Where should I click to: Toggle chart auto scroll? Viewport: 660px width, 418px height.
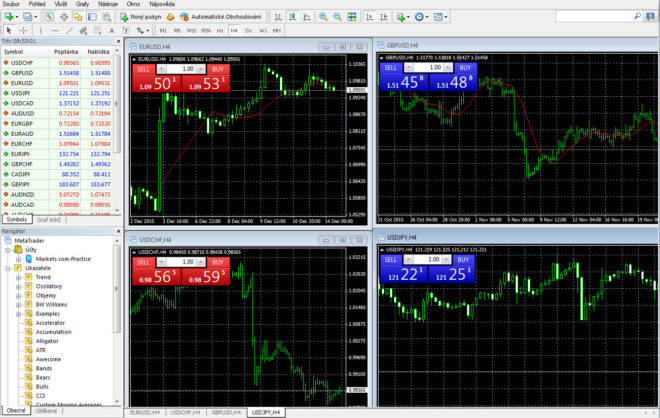[x=370, y=17]
